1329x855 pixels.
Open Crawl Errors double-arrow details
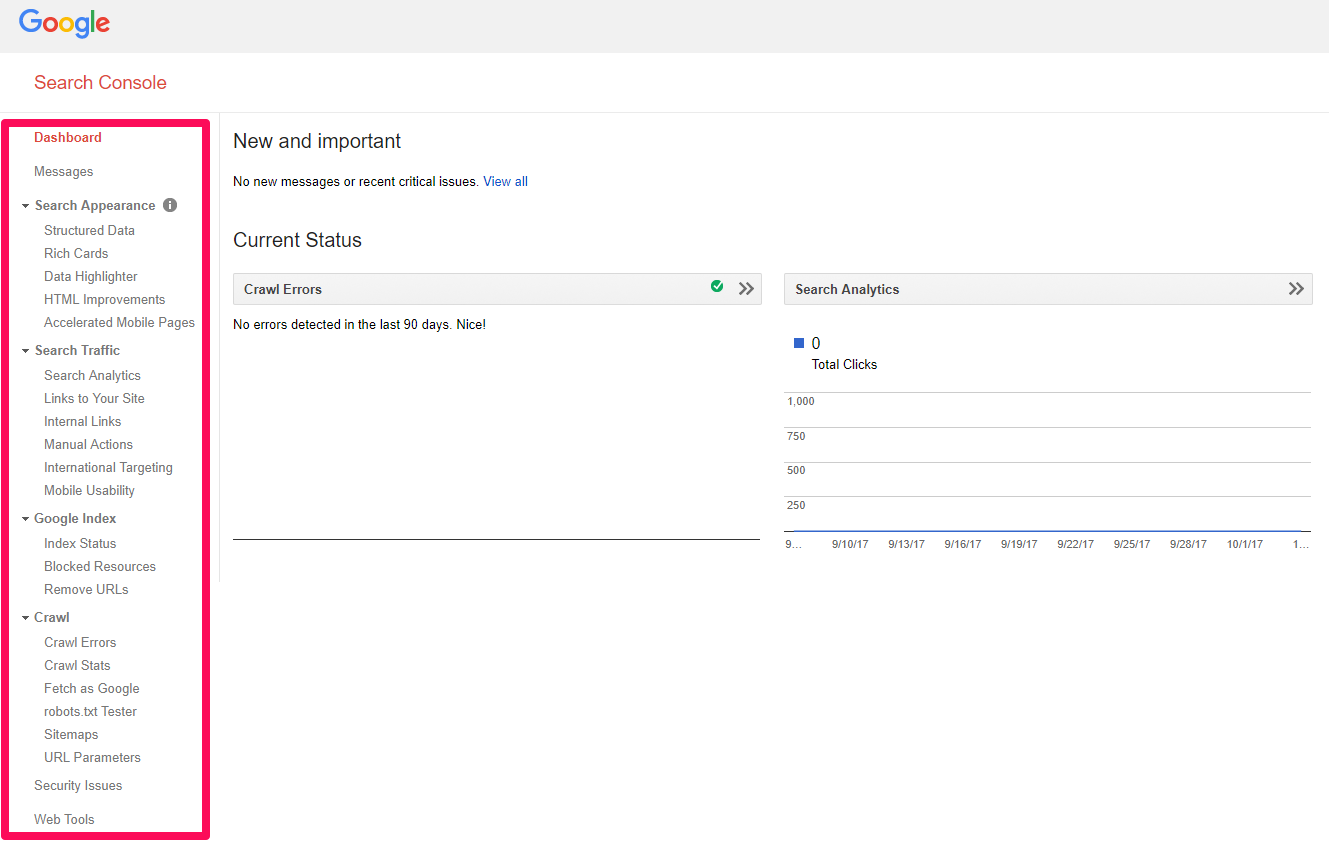coord(746,289)
